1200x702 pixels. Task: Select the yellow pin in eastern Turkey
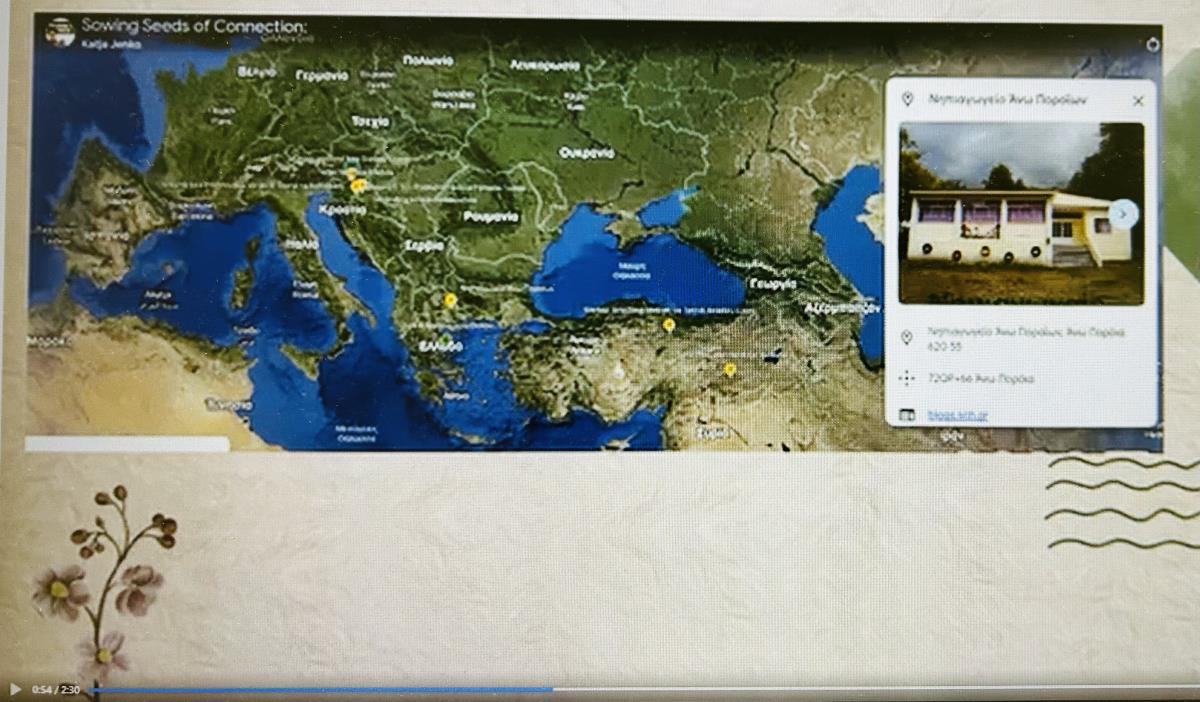point(730,369)
